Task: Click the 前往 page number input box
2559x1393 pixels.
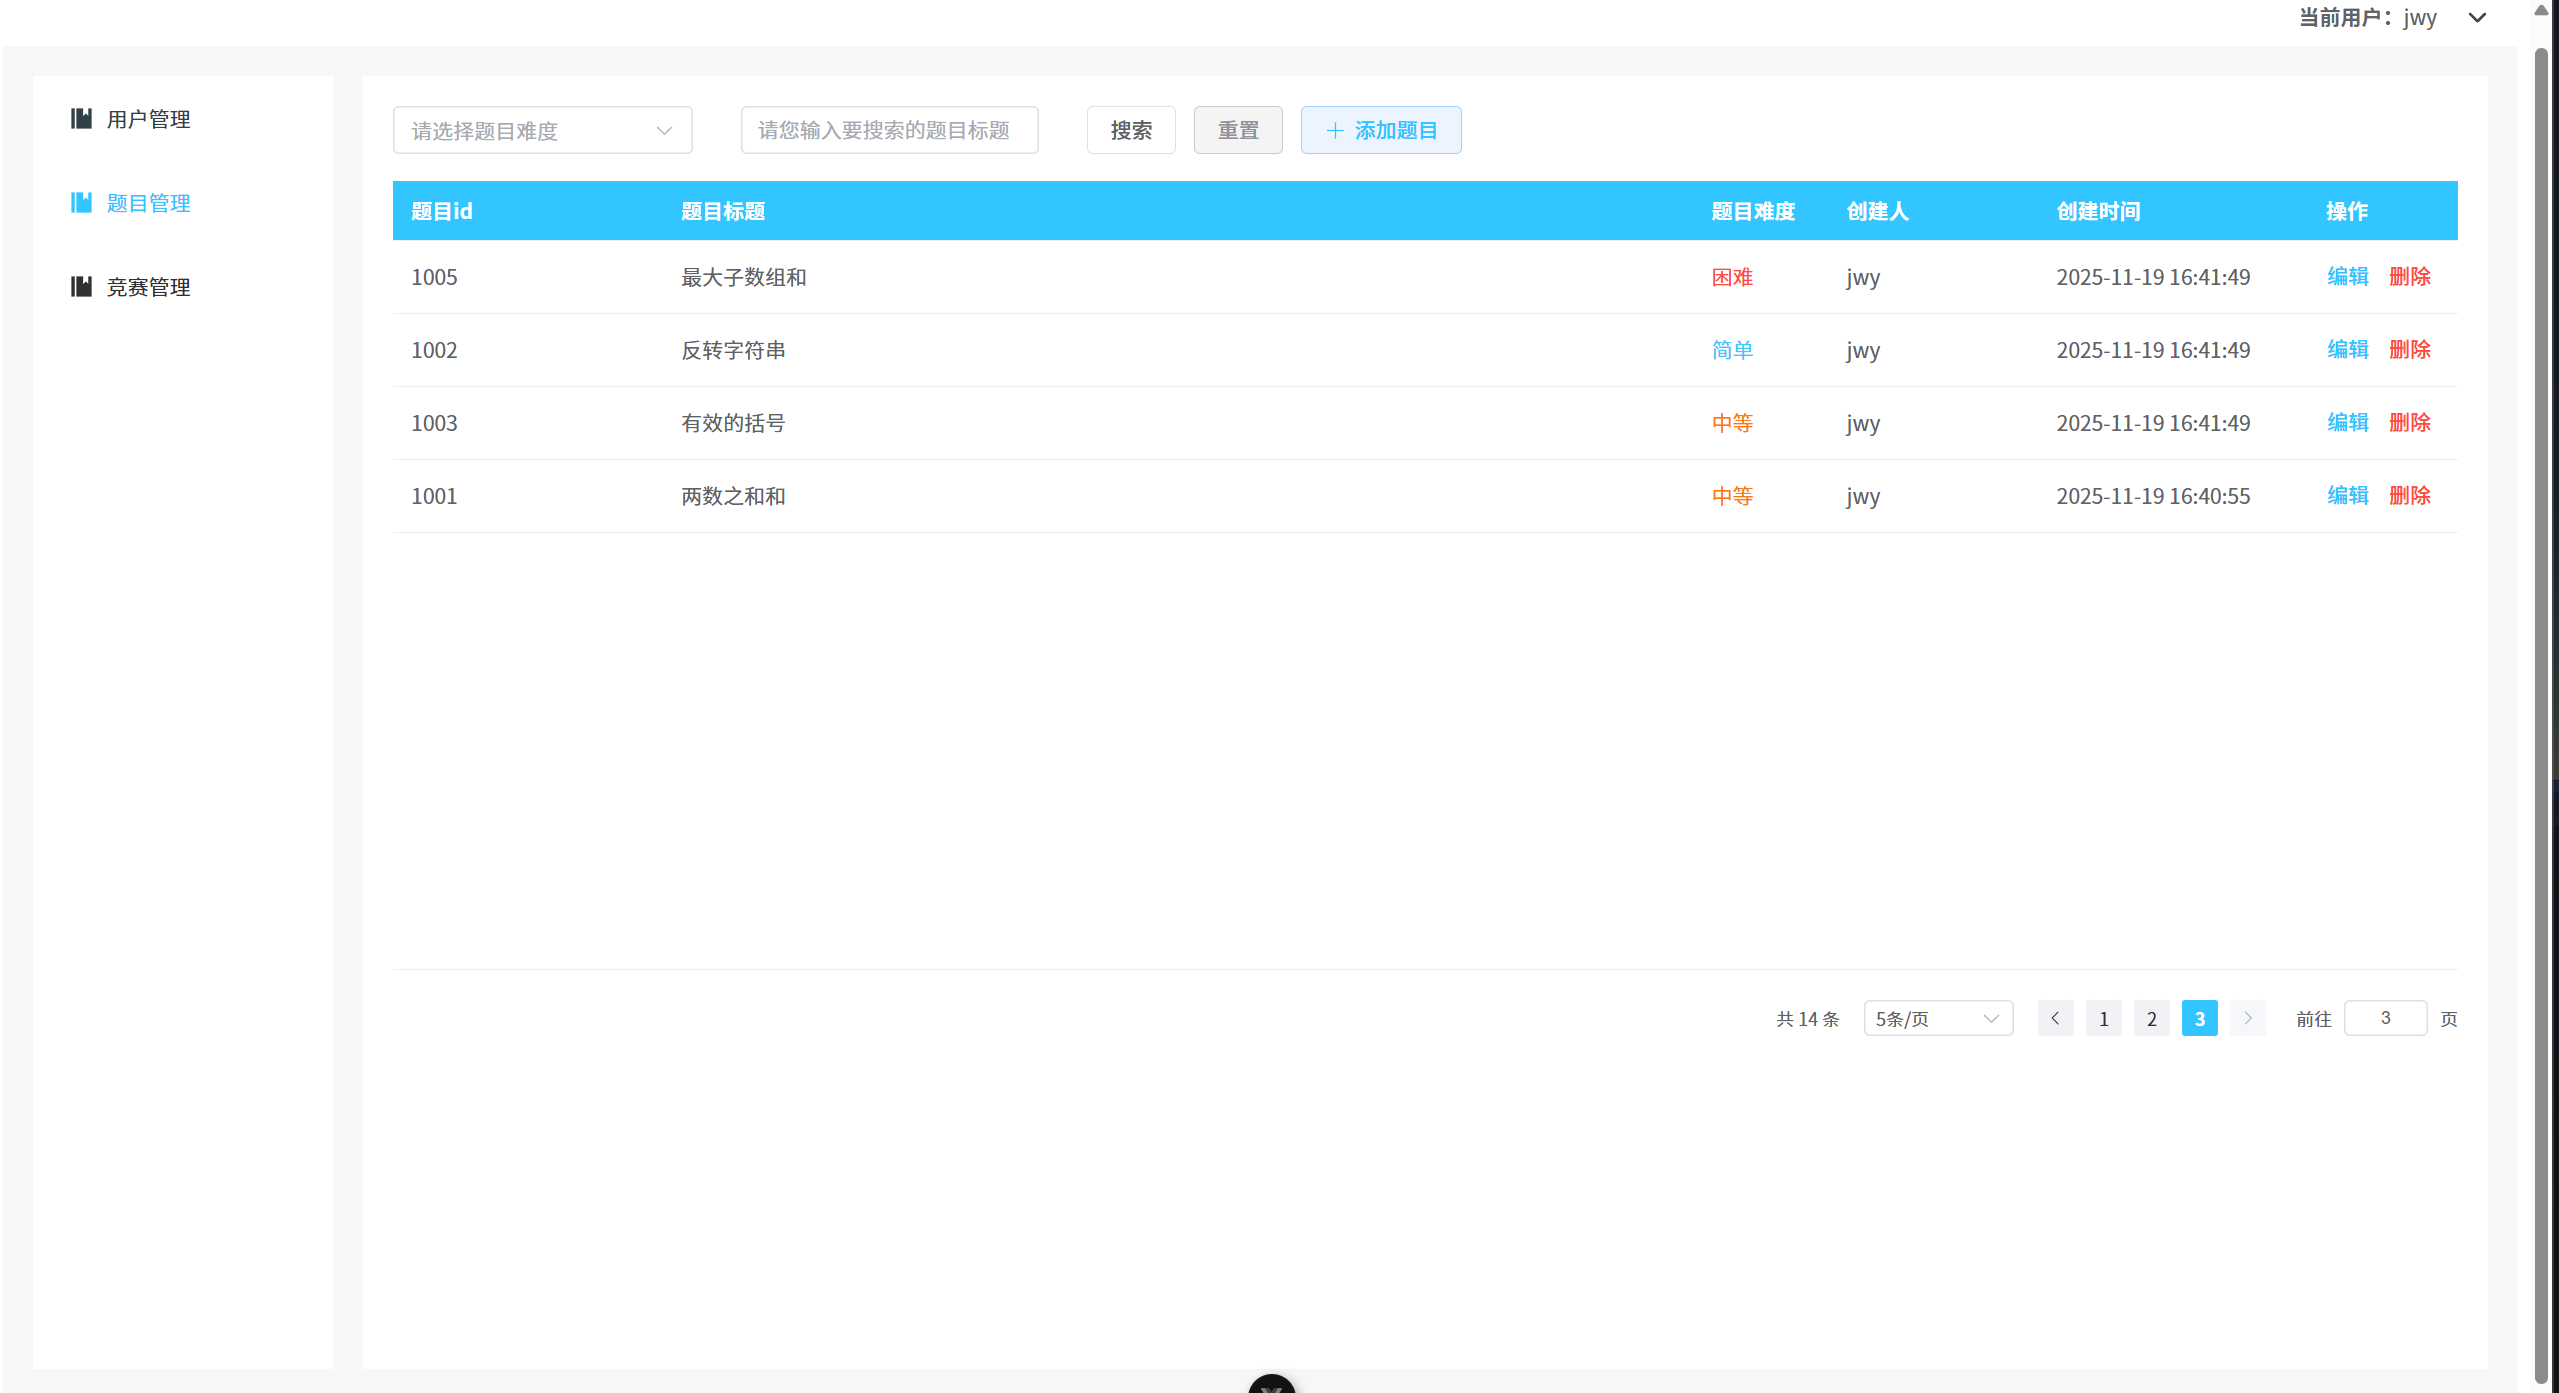Action: (x=2386, y=1018)
